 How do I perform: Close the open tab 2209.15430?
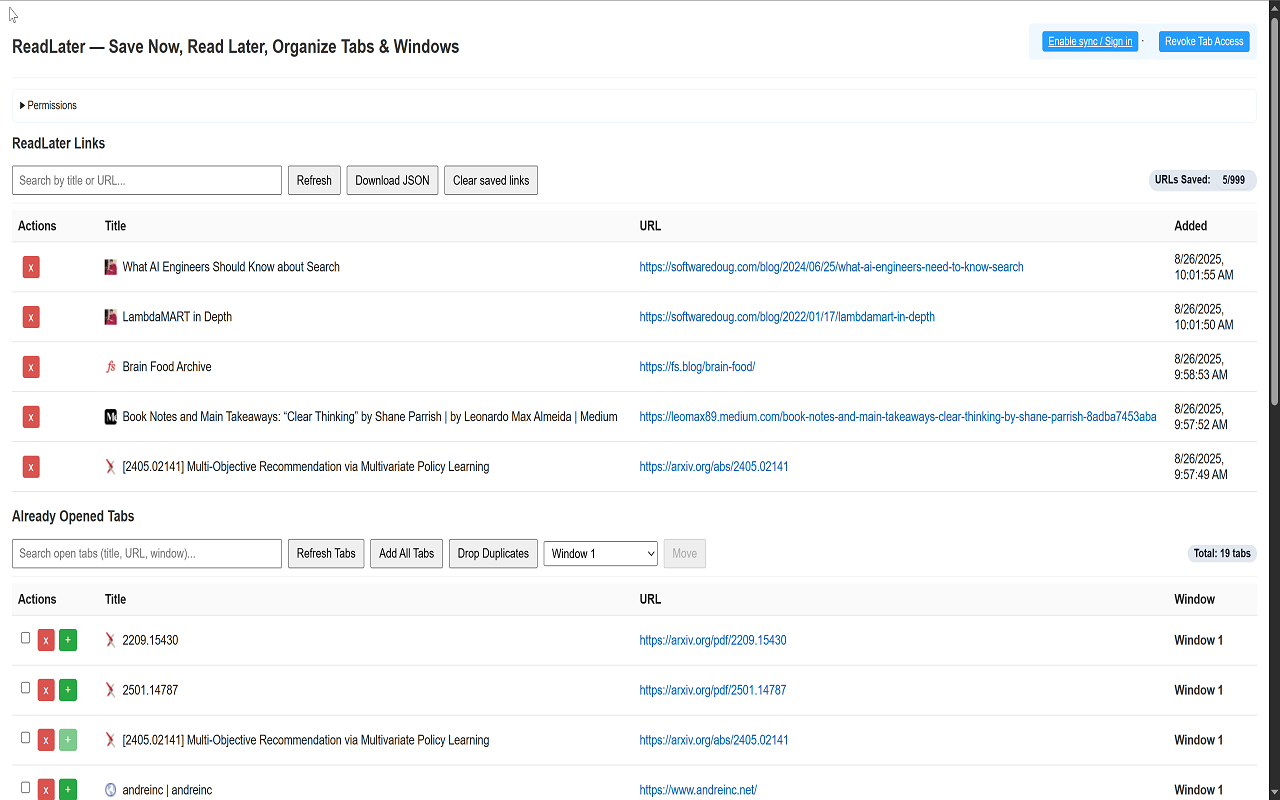point(46,640)
